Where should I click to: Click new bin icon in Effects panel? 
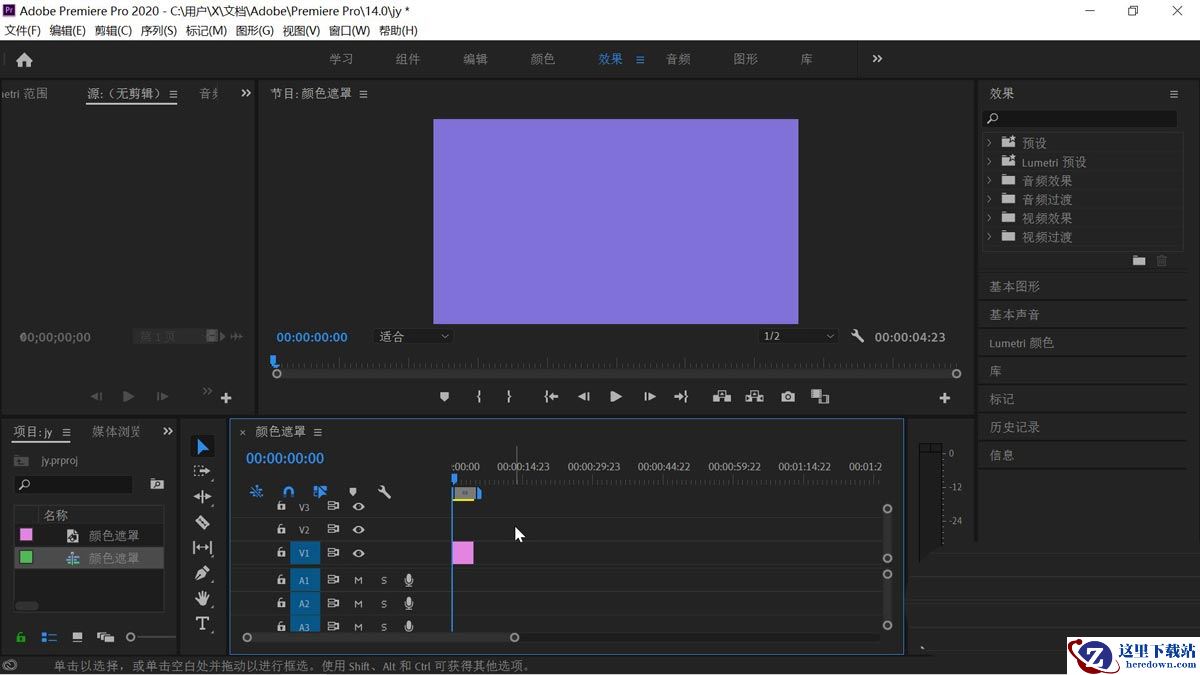click(1139, 260)
